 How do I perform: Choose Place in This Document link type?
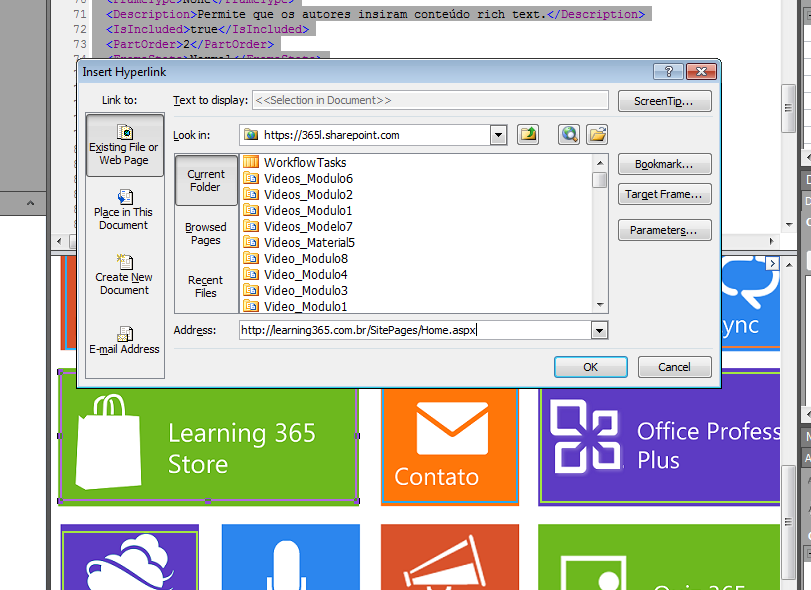[124, 211]
